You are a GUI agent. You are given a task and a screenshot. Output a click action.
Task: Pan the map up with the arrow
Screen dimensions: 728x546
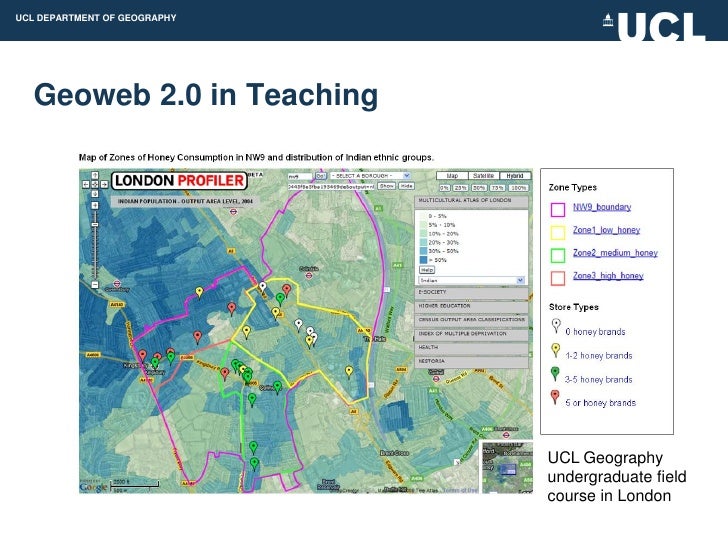pos(95,176)
